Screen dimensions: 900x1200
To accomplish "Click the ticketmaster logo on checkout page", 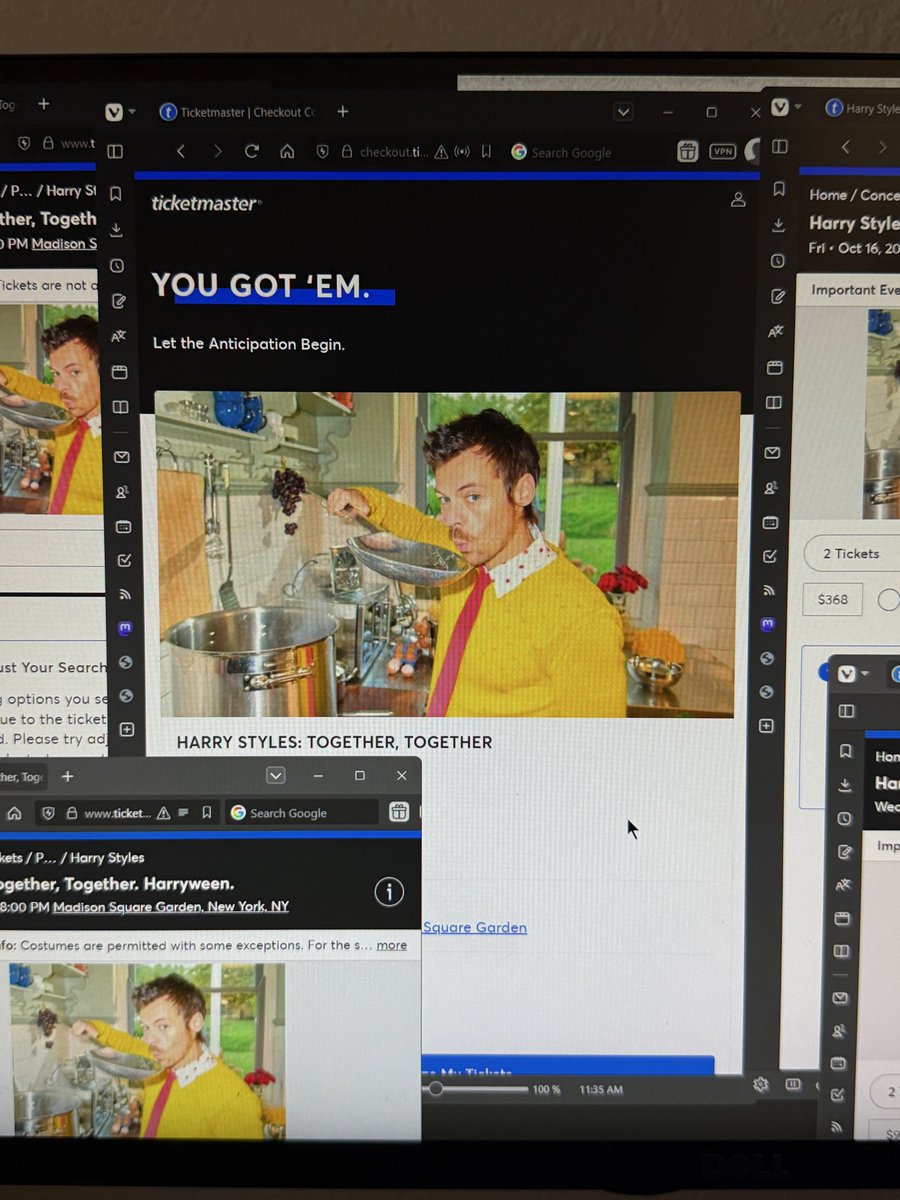I will point(206,203).
